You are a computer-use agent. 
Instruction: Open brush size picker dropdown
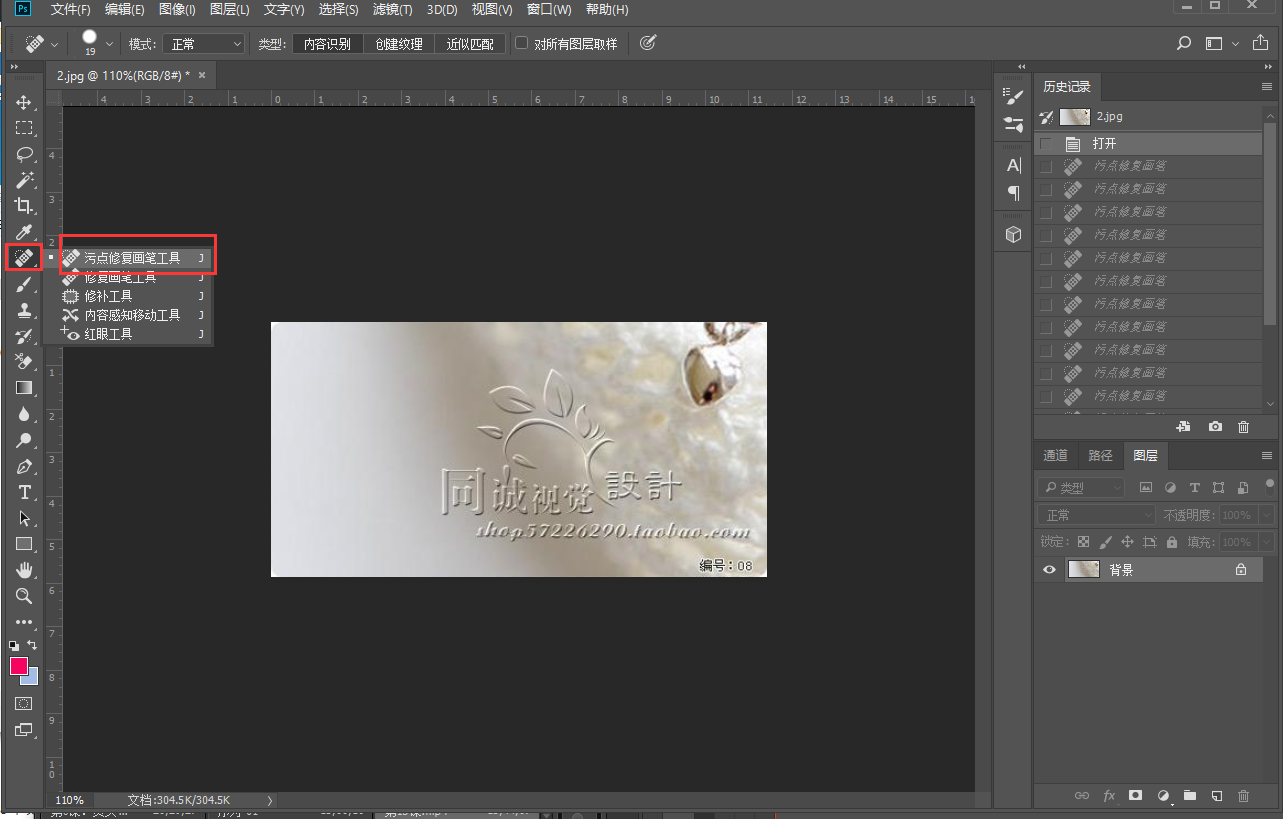click(109, 44)
